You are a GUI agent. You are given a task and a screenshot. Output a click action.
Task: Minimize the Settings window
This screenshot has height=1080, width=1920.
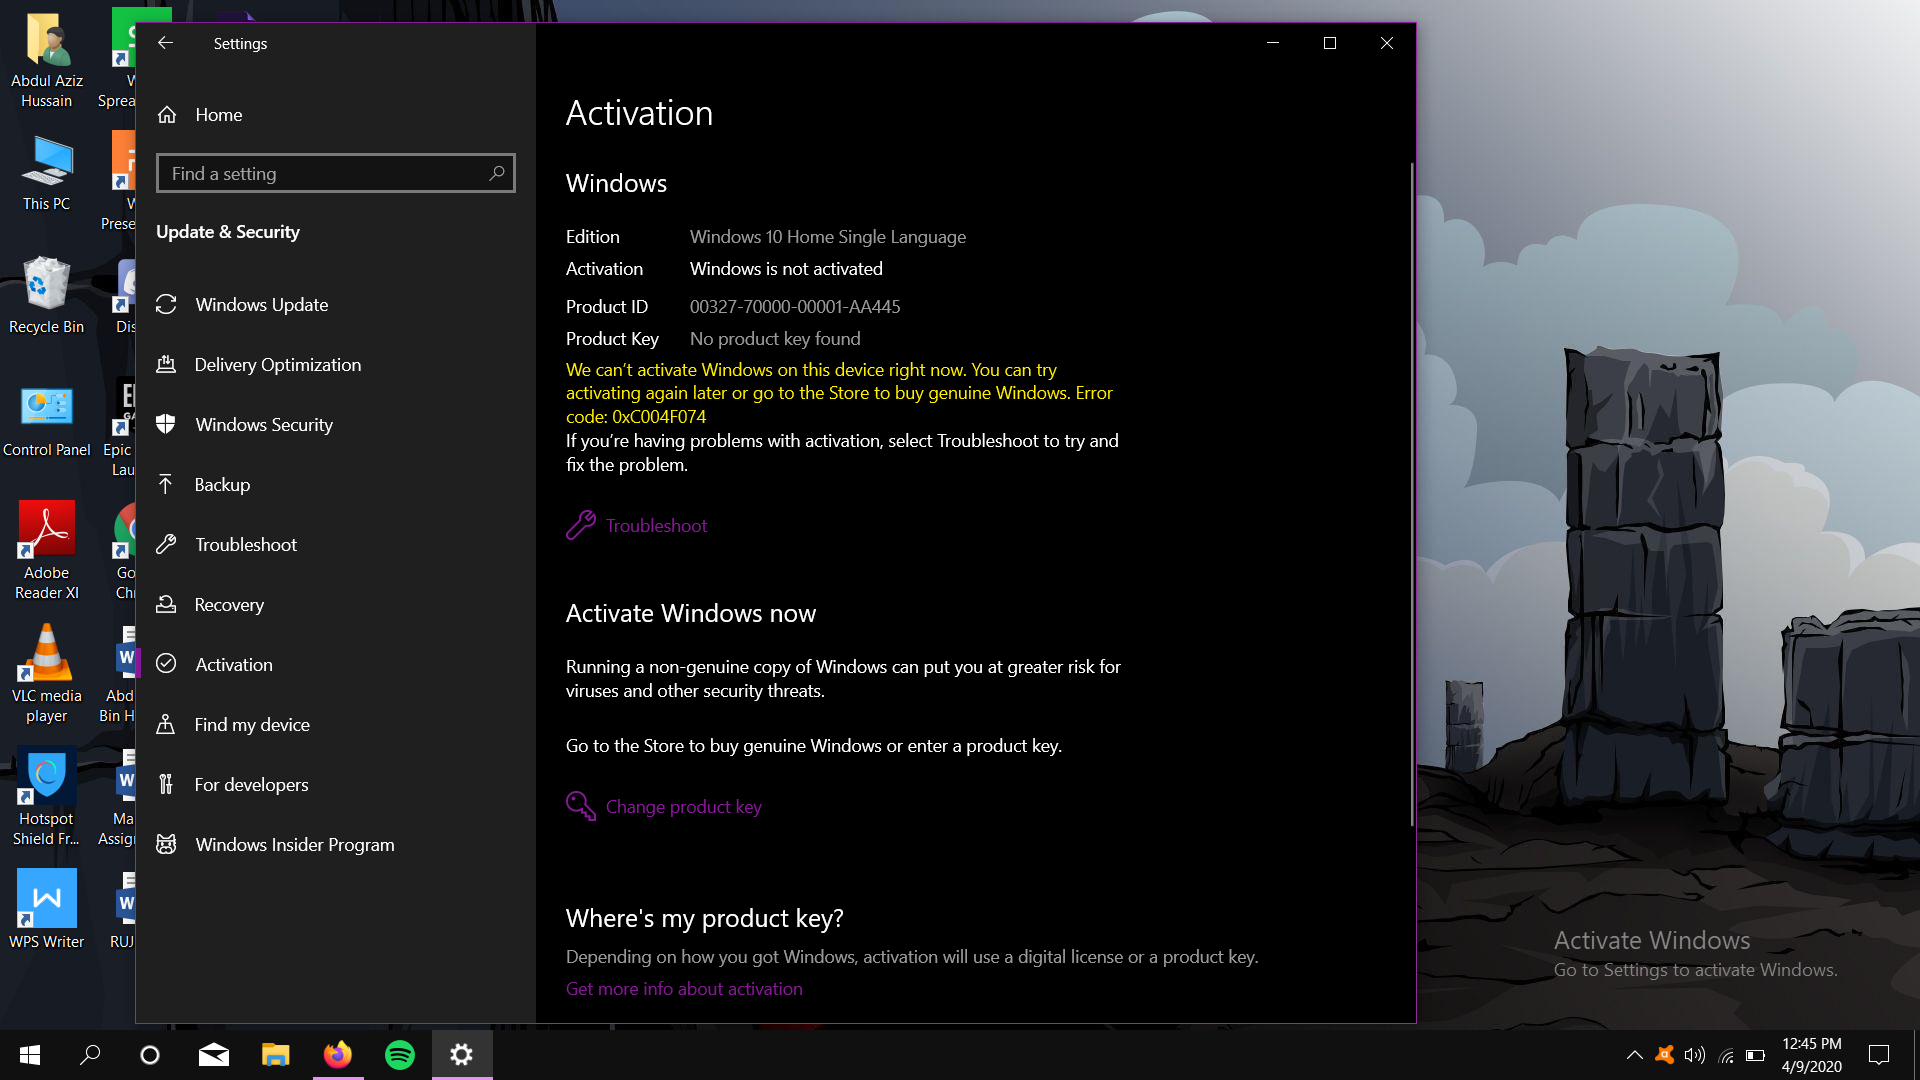(1273, 43)
